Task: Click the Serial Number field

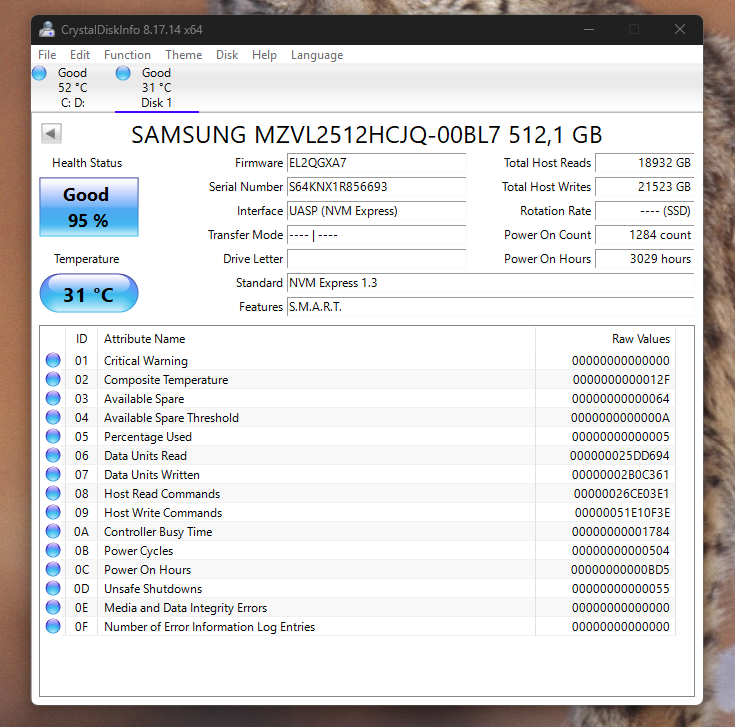Action: click(376, 187)
